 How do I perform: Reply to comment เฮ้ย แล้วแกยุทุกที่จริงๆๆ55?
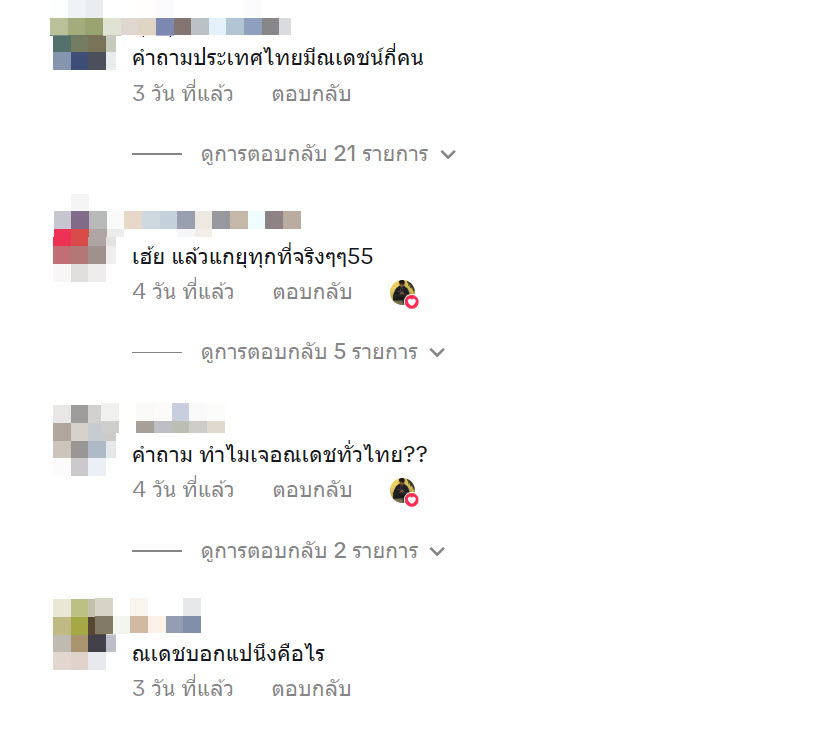(x=312, y=292)
